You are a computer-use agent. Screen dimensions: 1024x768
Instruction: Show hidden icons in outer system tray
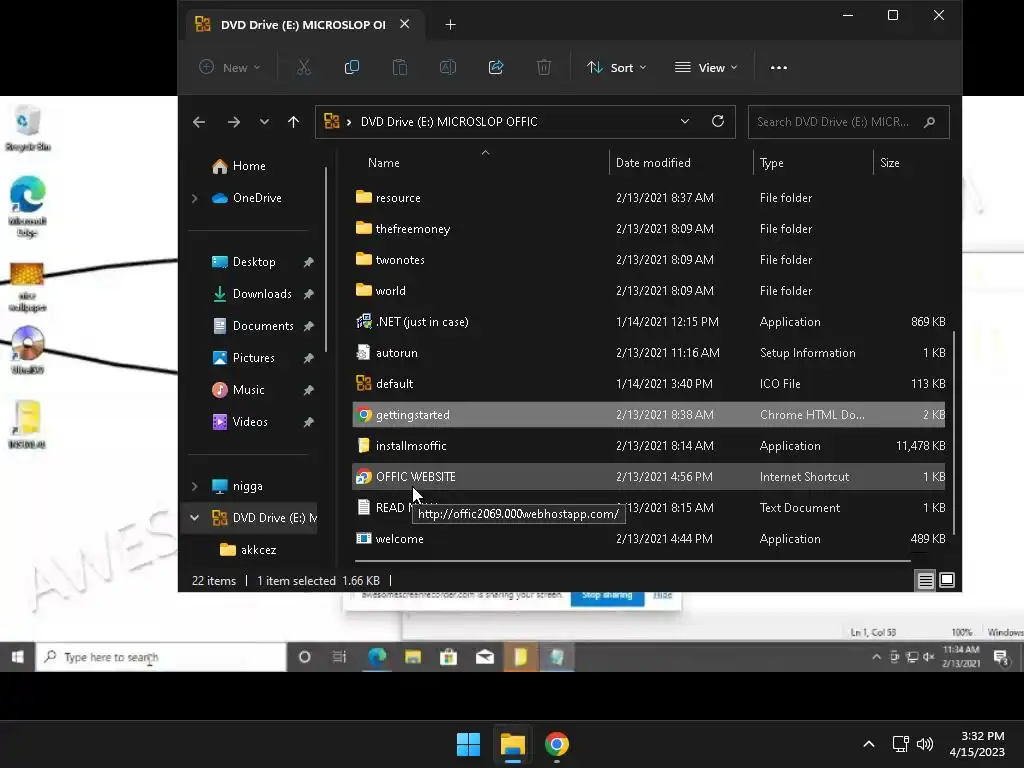[x=869, y=744]
